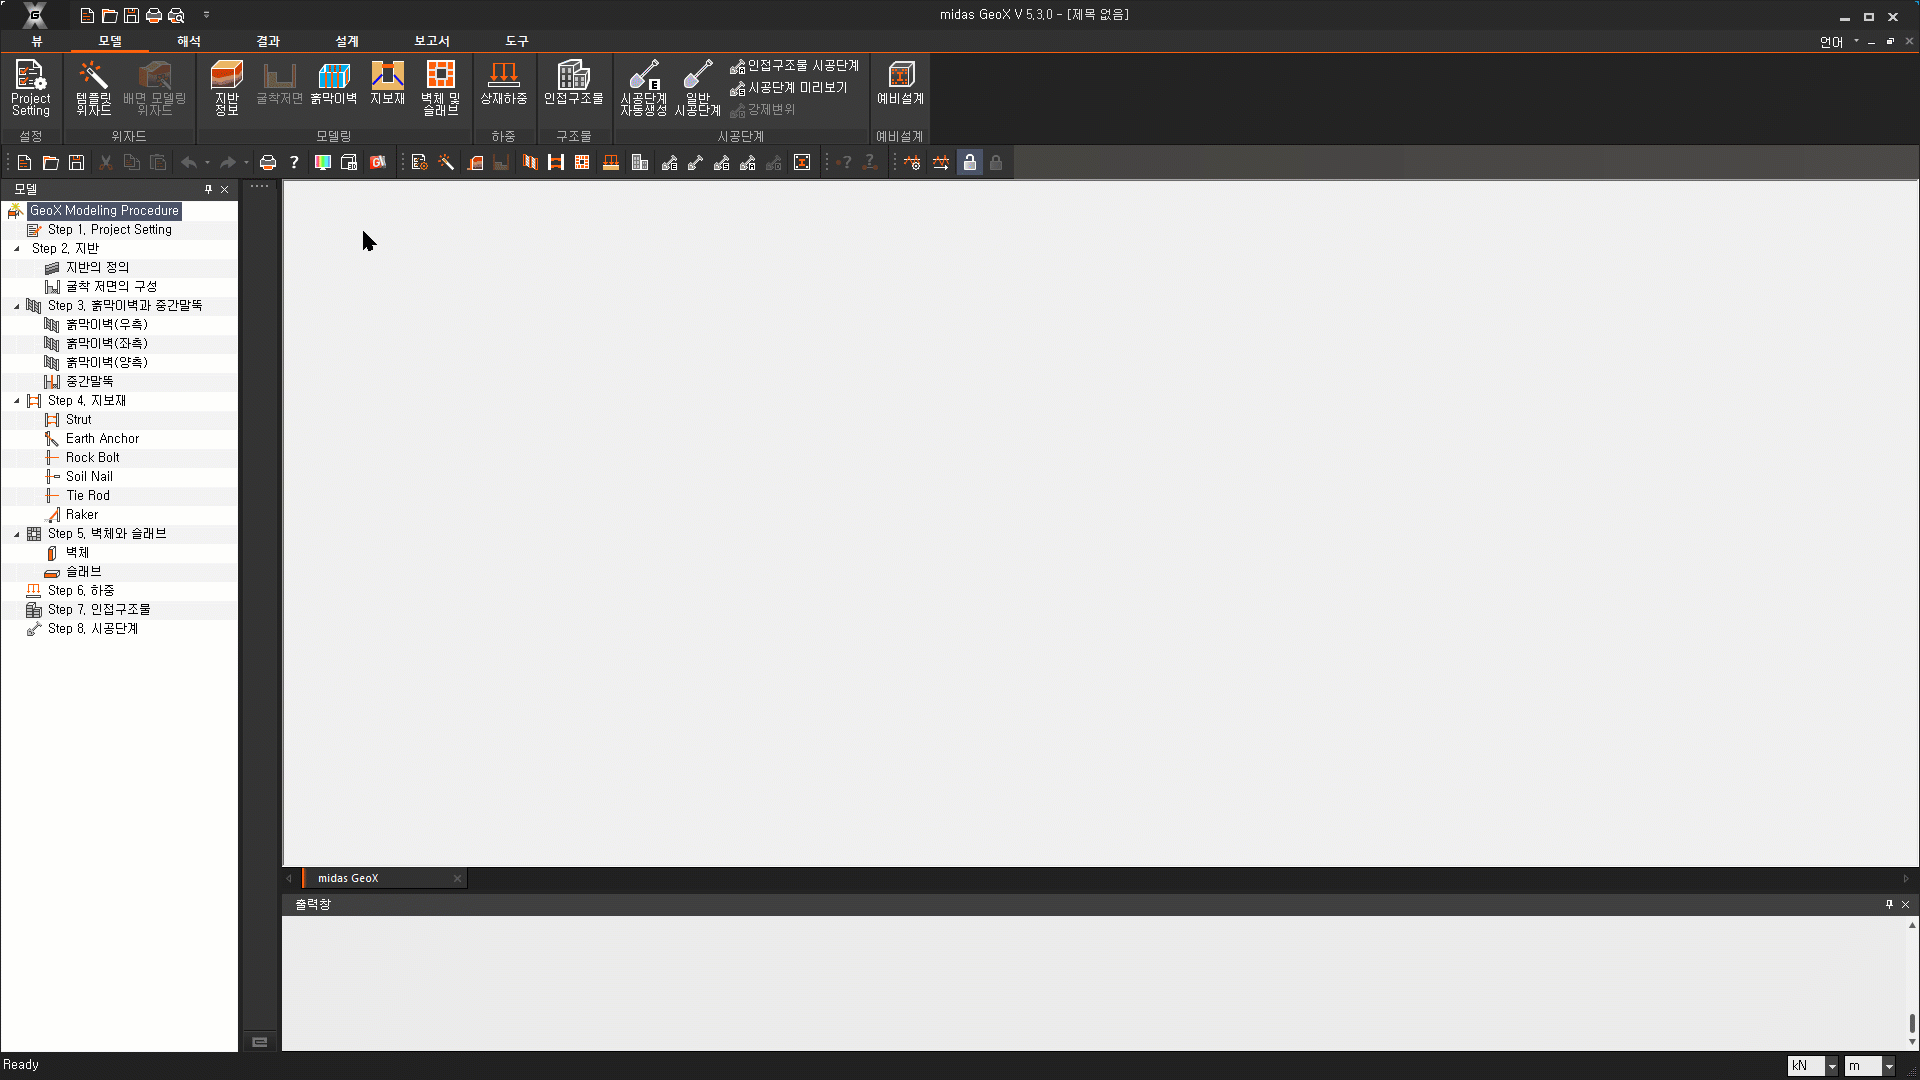Select the 지보재 ribbon tool
The width and height of the screenshot is (1920, 1080).
pos(387,83)
